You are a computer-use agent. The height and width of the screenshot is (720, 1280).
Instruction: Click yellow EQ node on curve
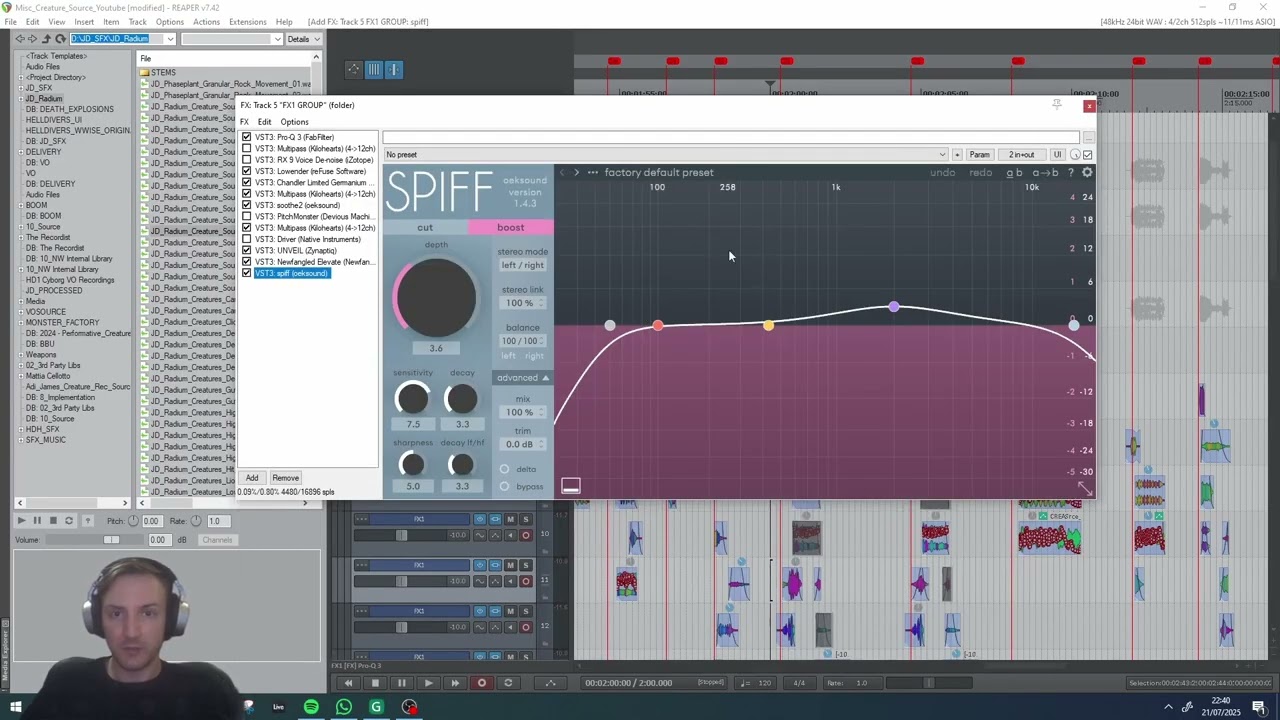[x=768, y=325]
